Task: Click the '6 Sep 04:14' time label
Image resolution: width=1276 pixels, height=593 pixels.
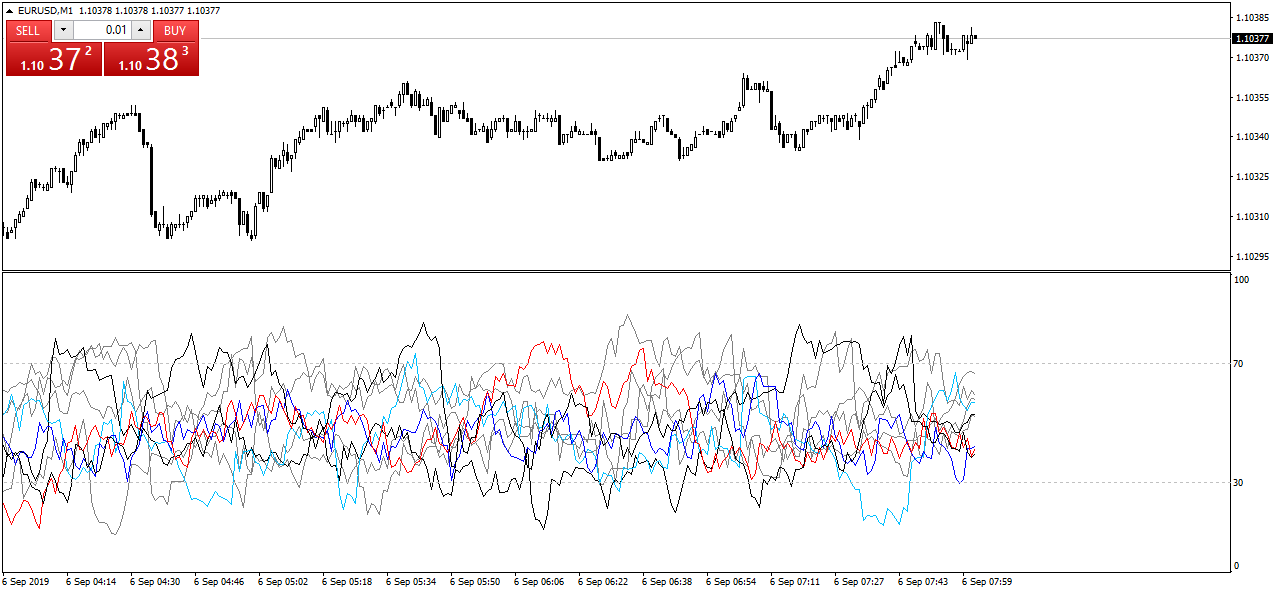Action: 91,581
